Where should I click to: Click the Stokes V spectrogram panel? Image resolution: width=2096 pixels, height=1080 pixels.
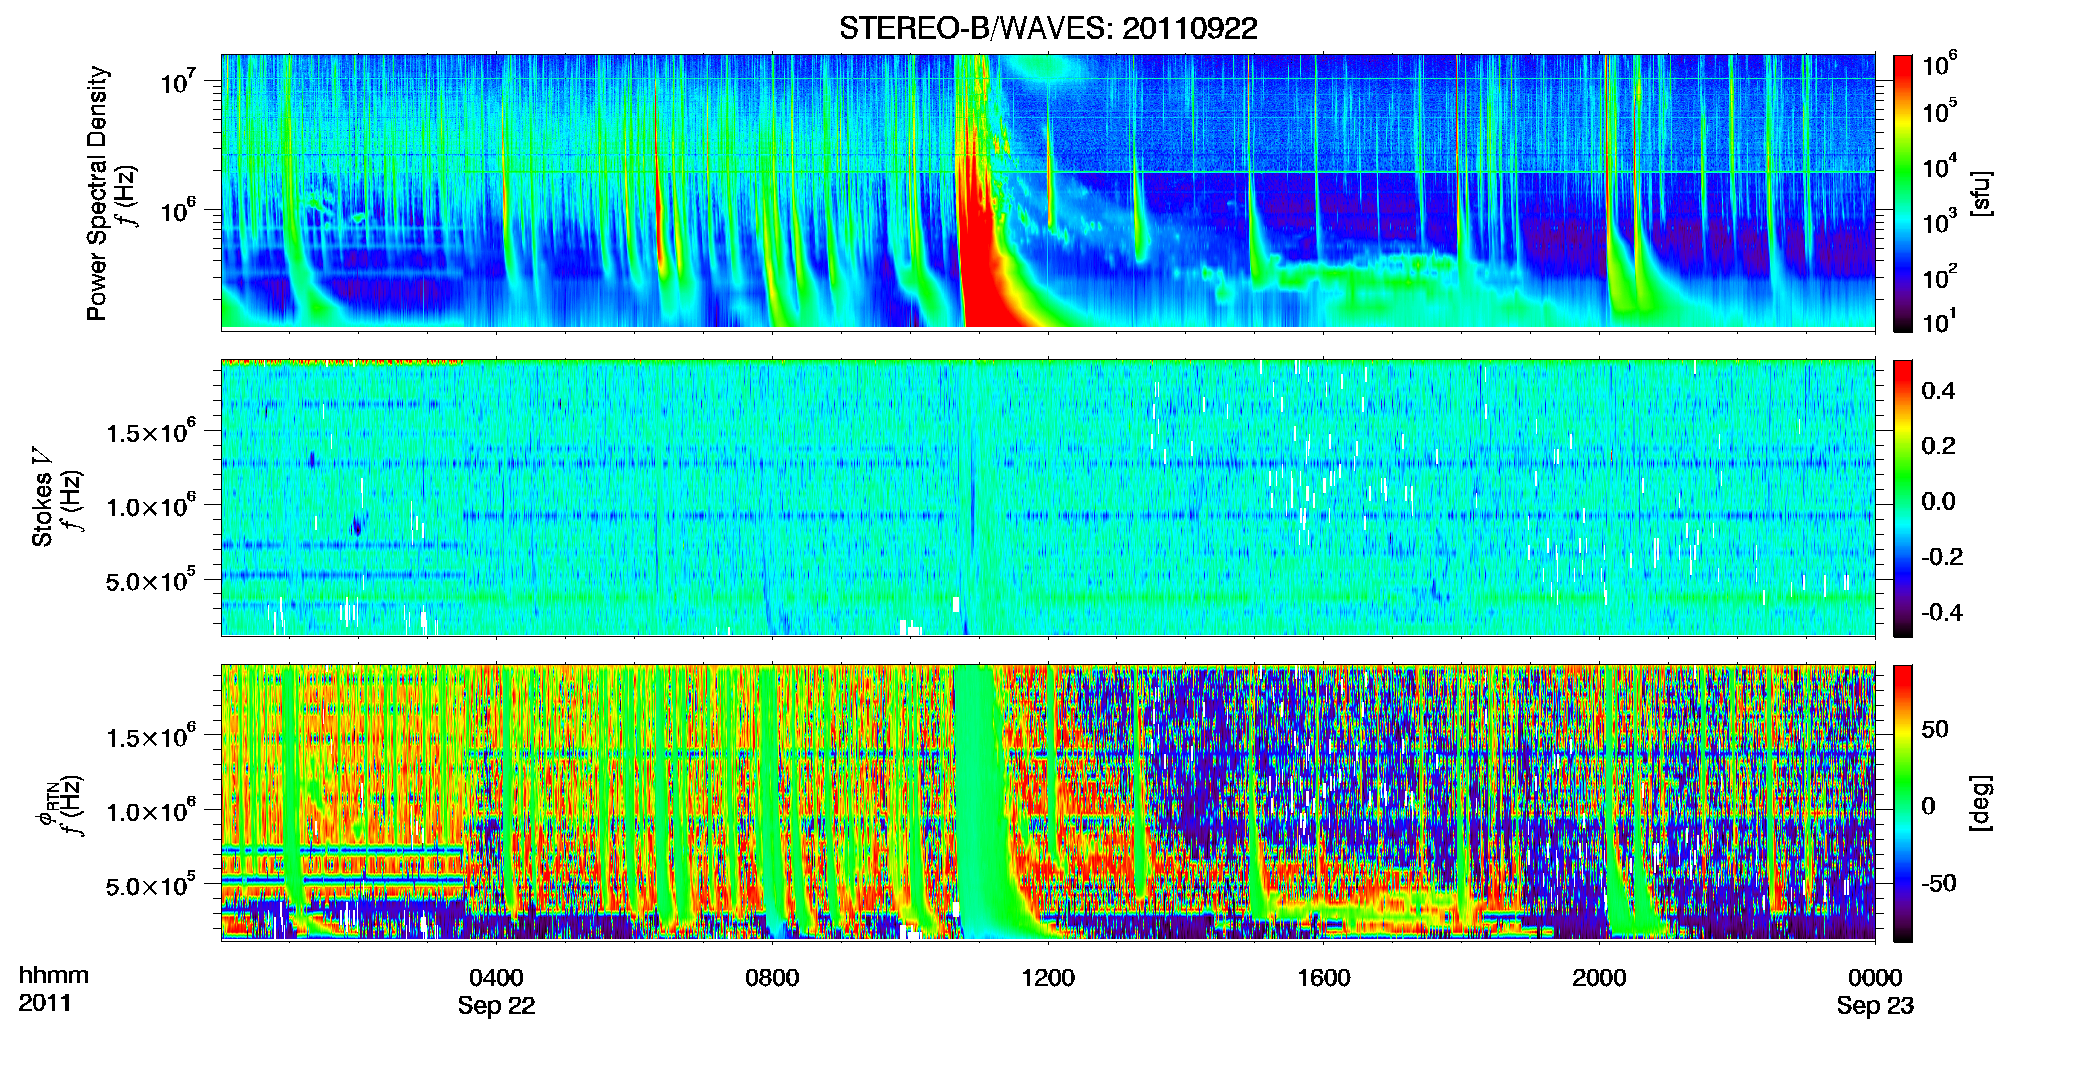coord(1048,498)
